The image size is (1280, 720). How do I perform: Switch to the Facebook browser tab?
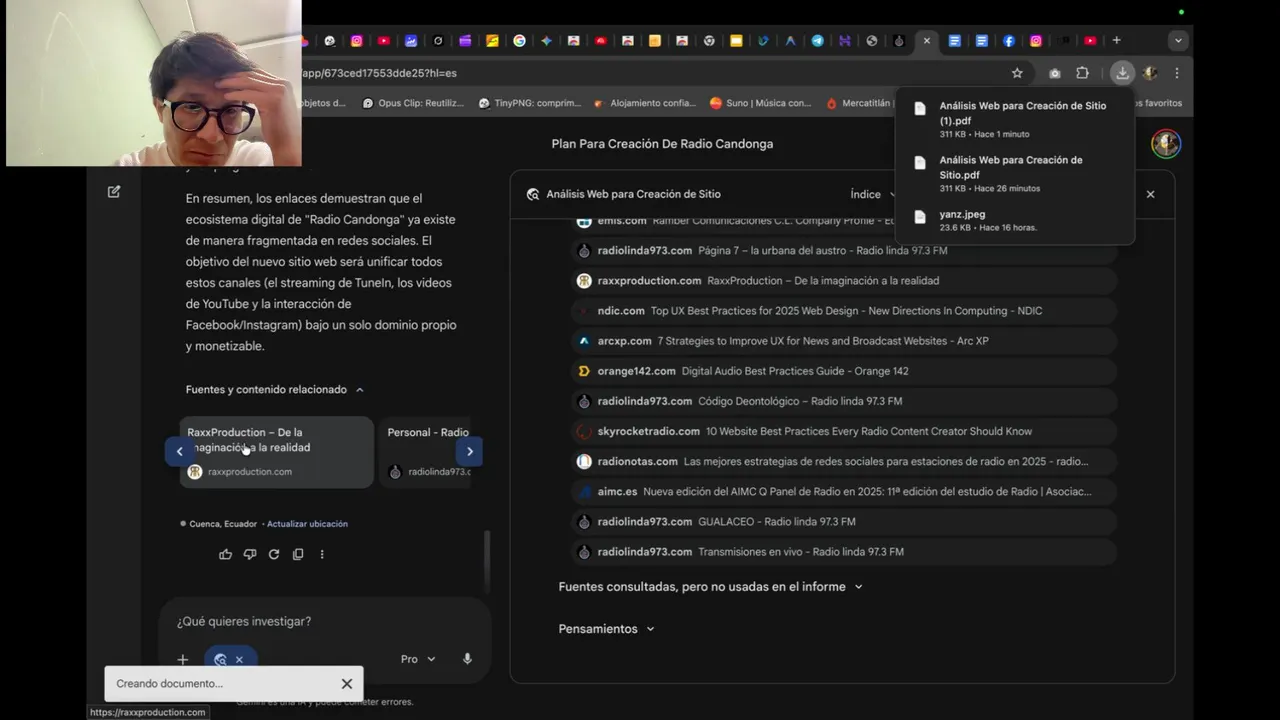coord(1009,41)
